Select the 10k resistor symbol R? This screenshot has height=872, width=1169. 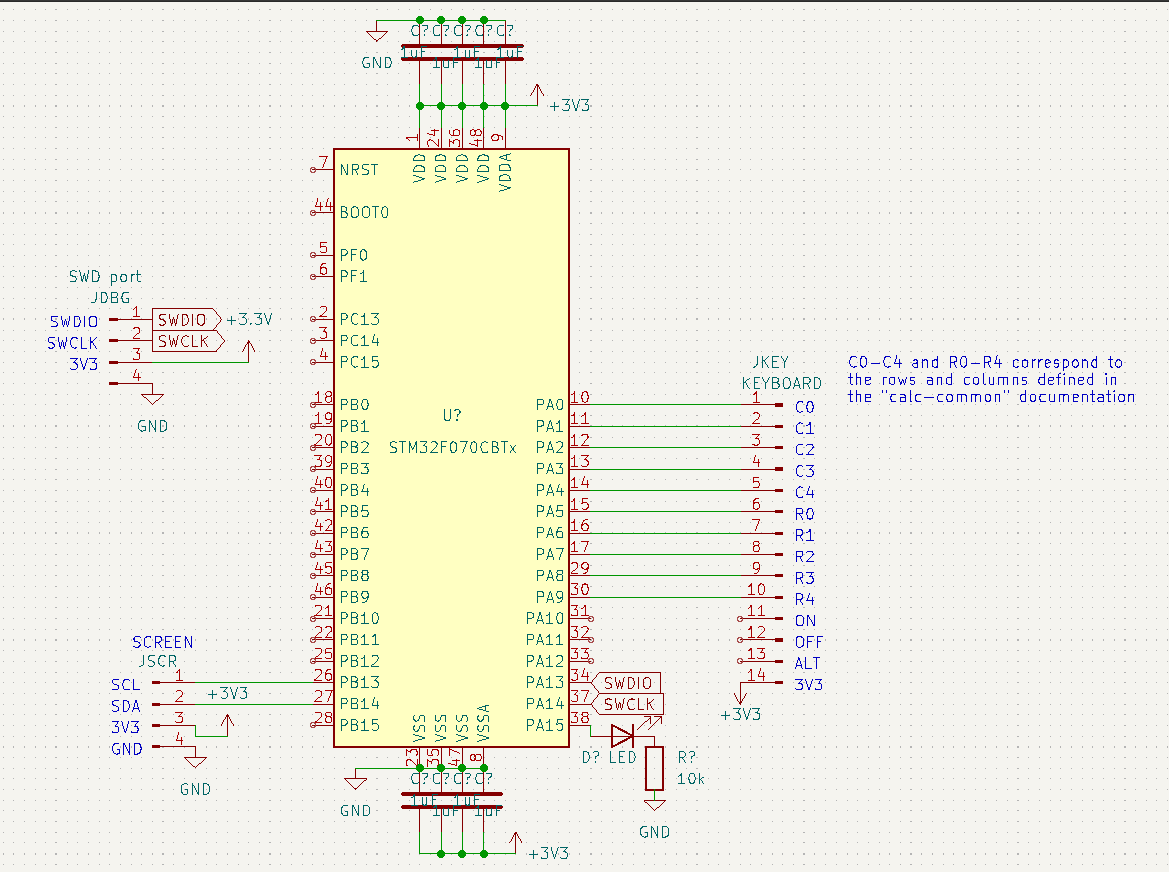pyautogui.click(x=654, y=767)
